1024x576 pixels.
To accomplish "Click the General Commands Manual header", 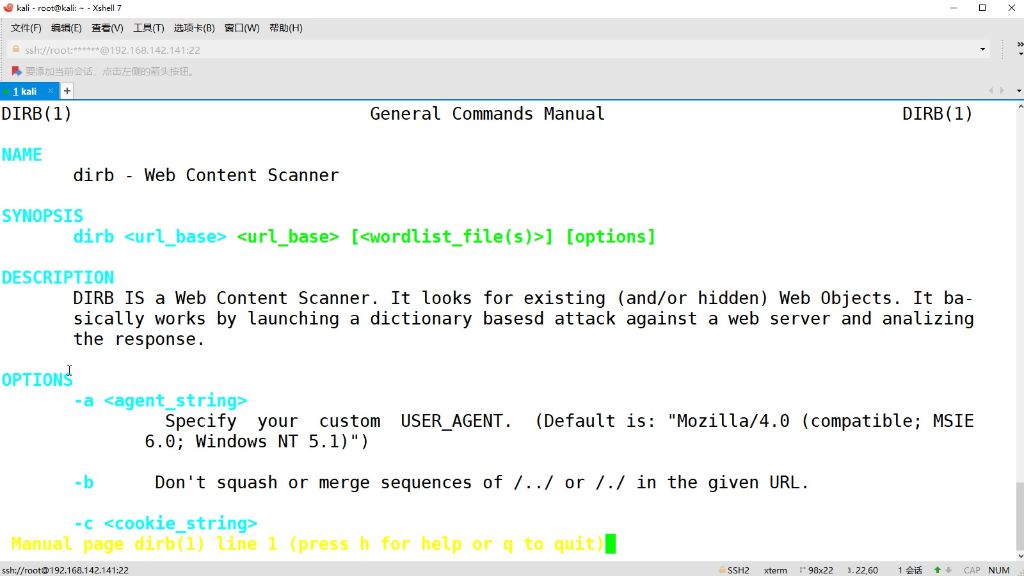I will coord(487,114).
